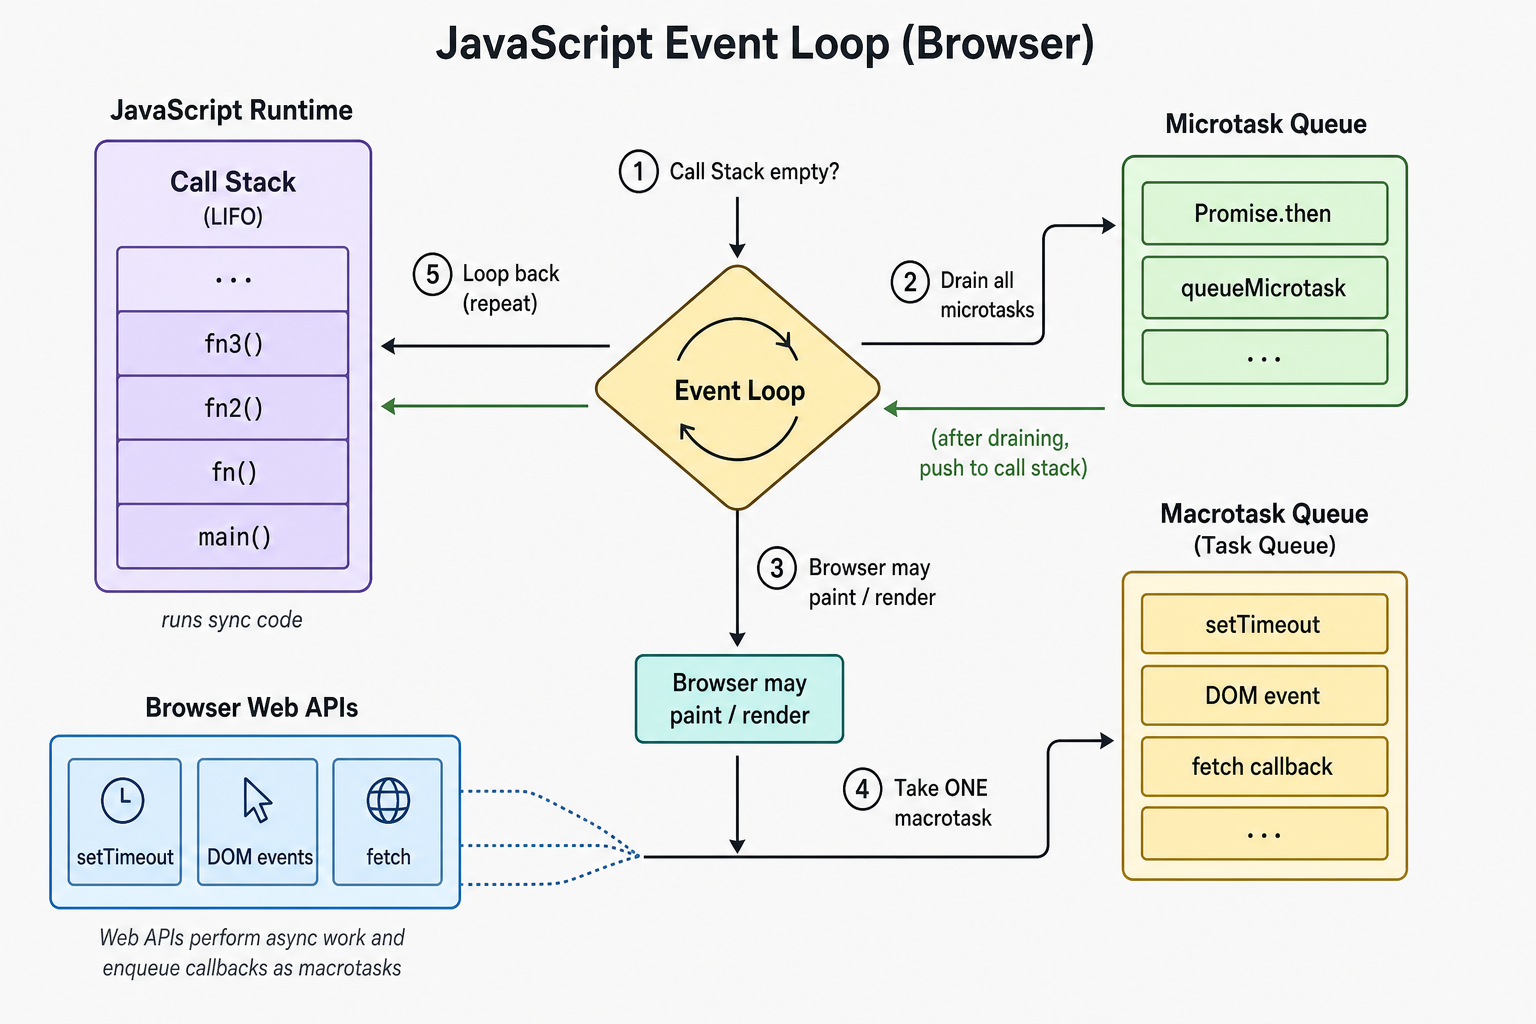Click the 'Take ONE macrotask' label
This screenshot has height=1024, width=1536.
(x=943, y=803)
